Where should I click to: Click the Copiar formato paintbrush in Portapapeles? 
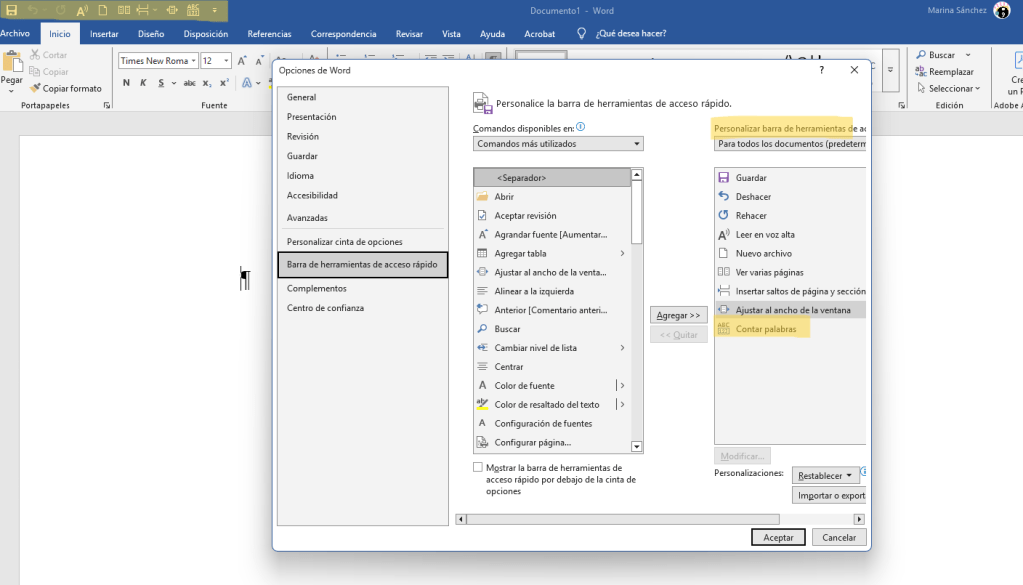[65, 88]
